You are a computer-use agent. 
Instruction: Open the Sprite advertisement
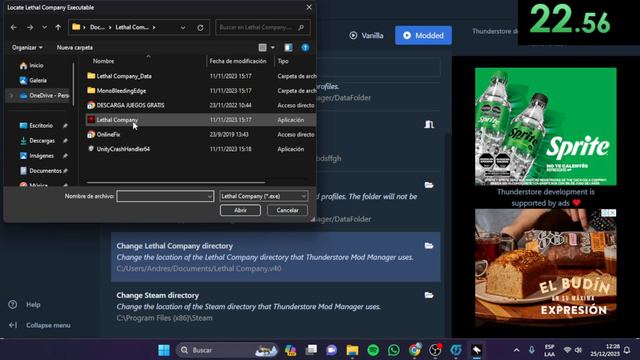coord(546,127)
